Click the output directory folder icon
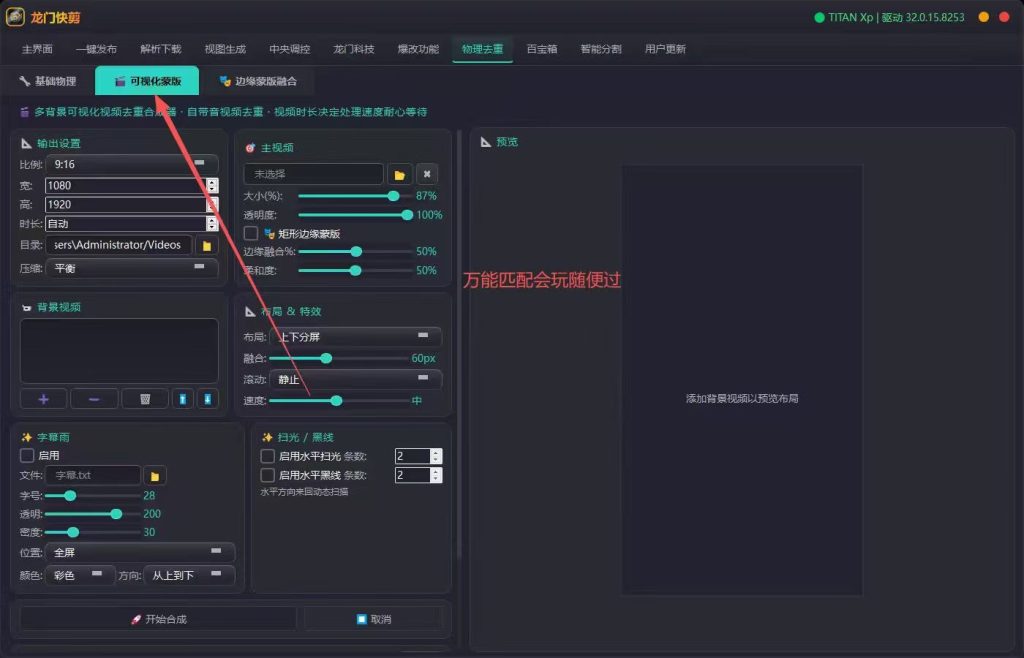This screenshot has width=1024, height=658. click(207, 245)
